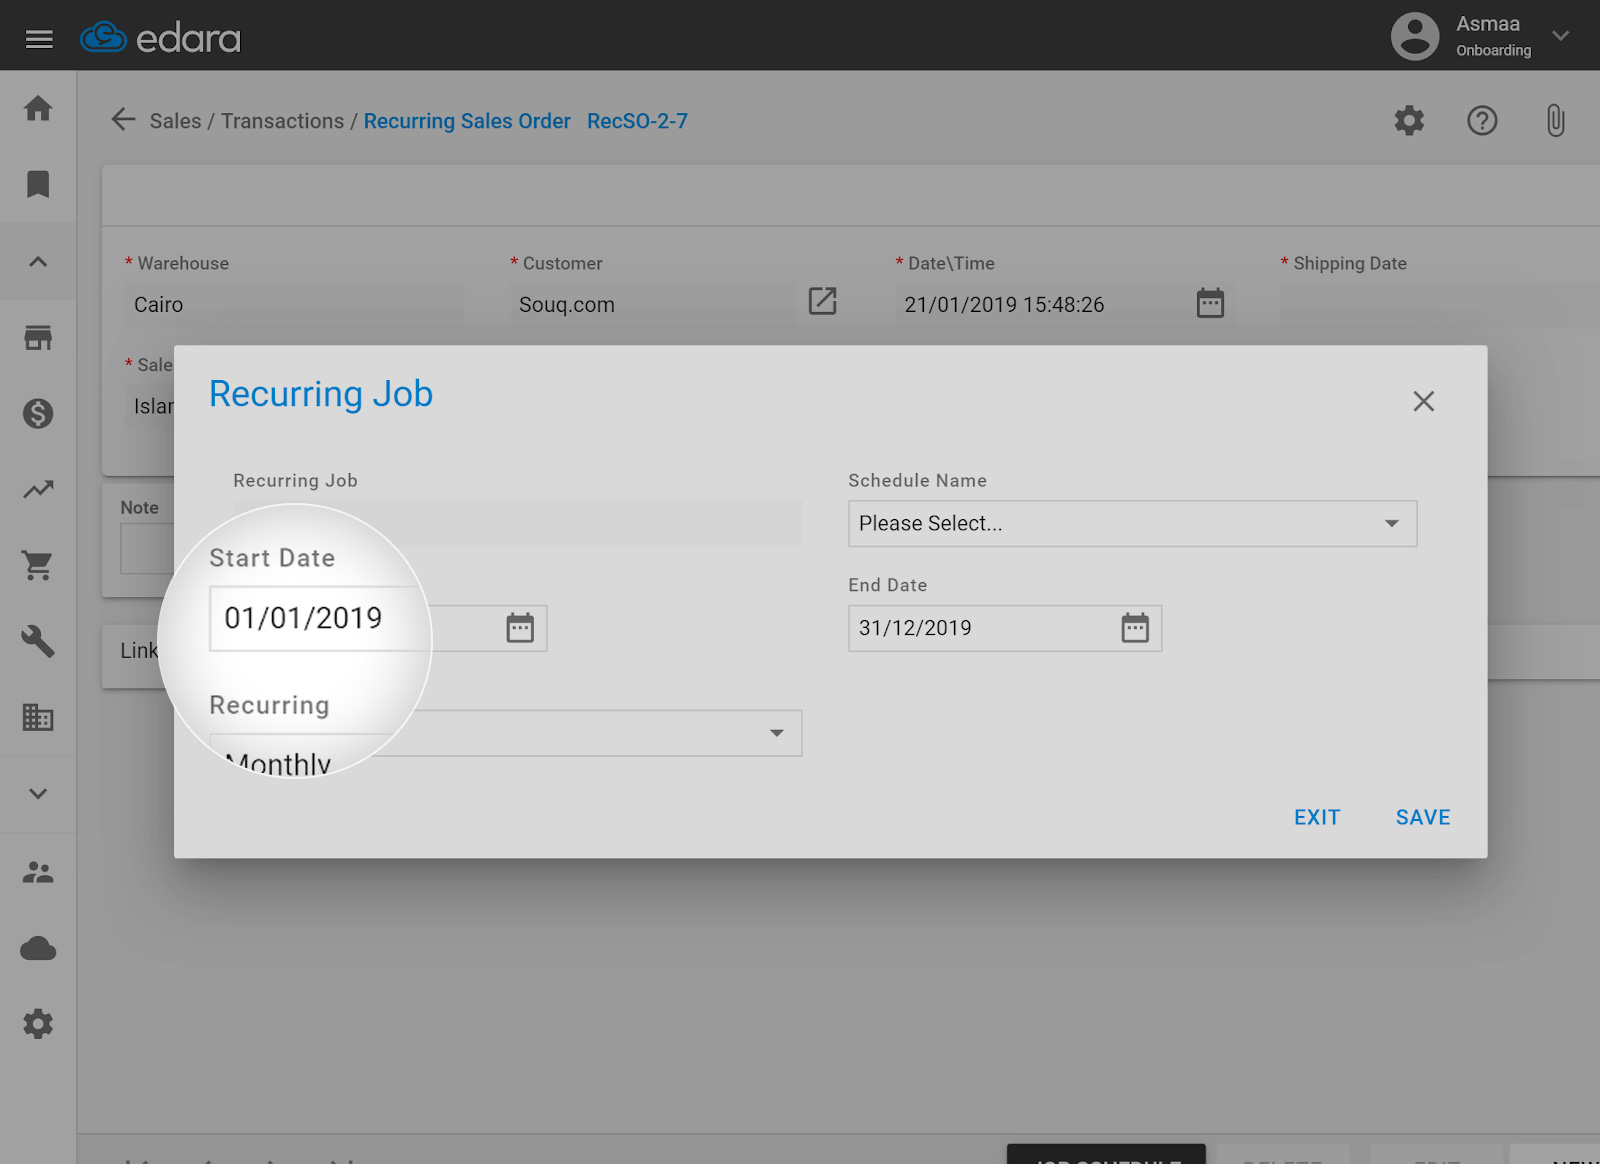Click the End Date input field

980,628
